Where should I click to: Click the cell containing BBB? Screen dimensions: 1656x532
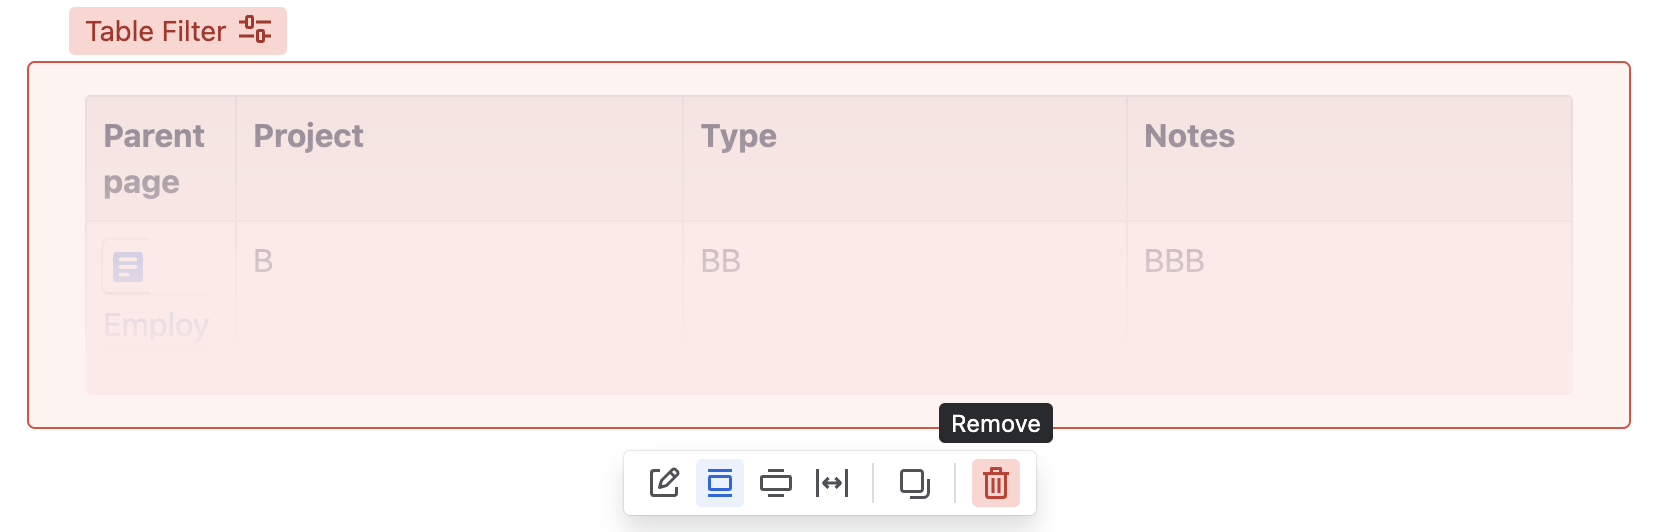[x=1349, y=285]
